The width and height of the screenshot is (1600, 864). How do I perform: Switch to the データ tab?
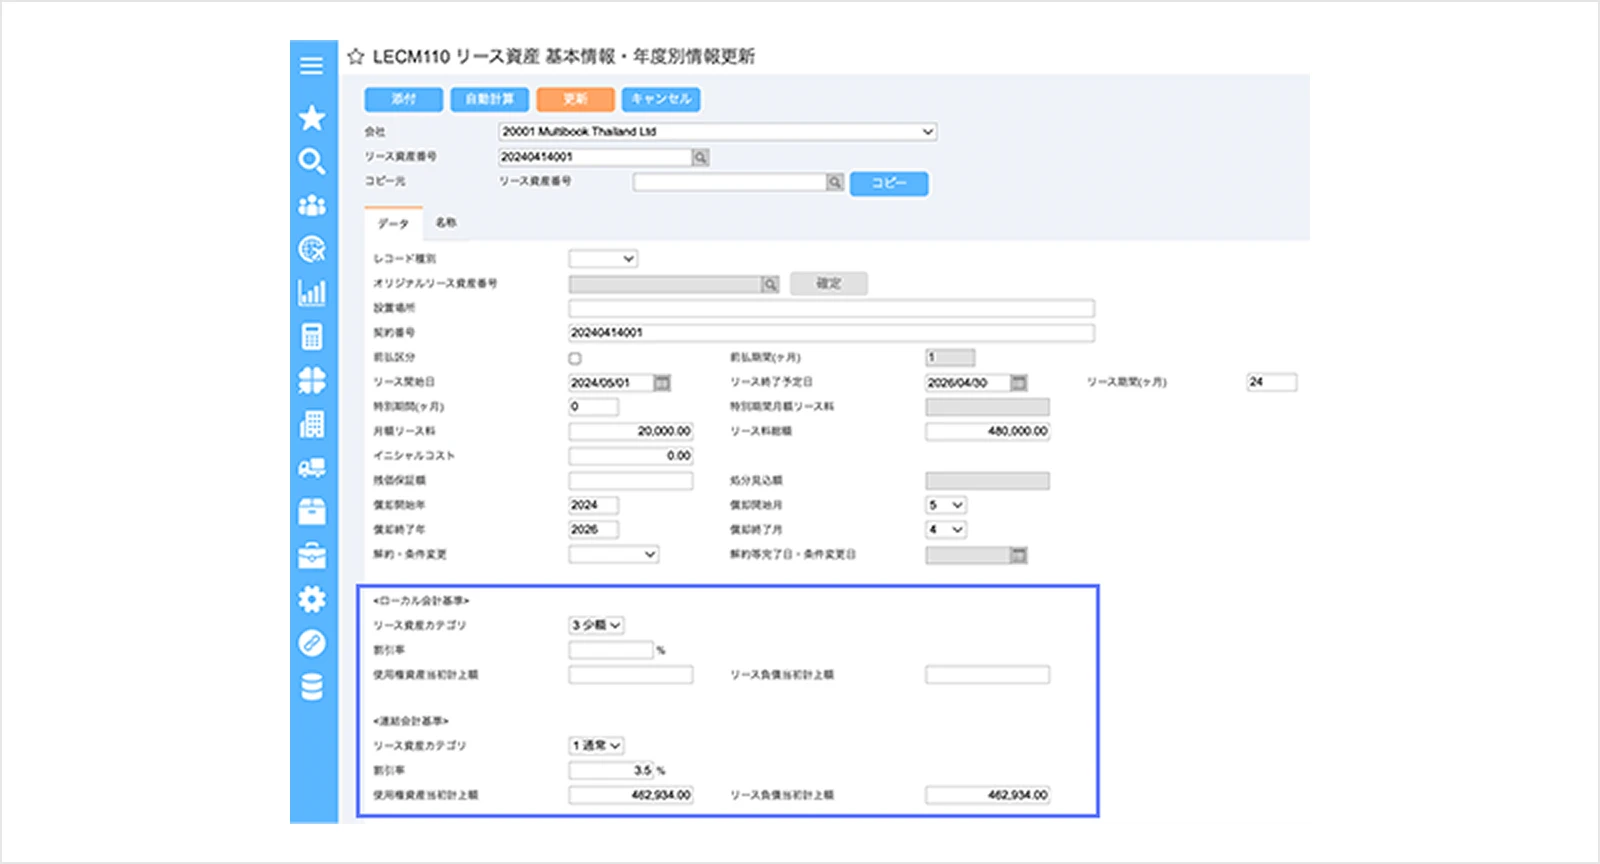click(x=393, y=223)
